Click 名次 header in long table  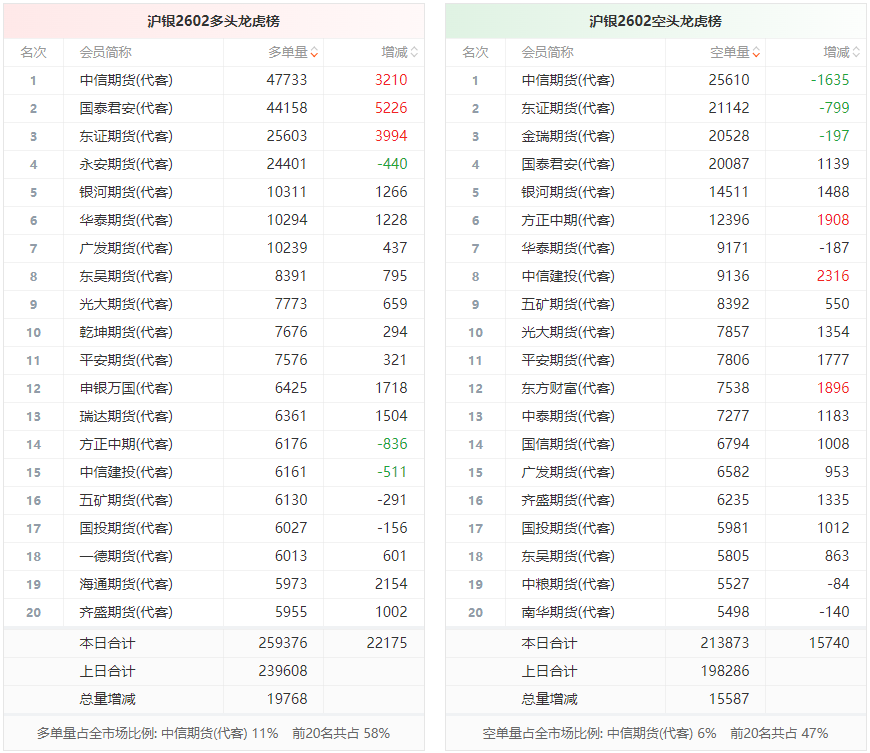[33, 53]
